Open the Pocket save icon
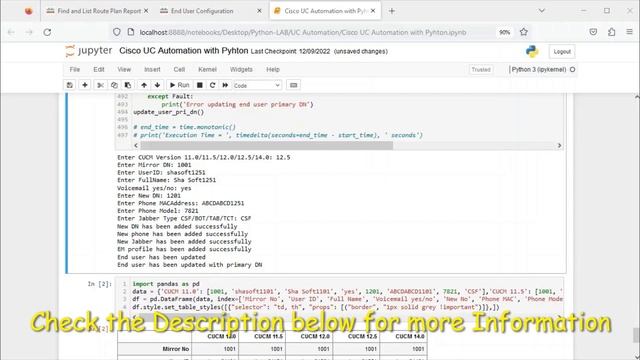The width and height of the screenshot is (640, 360). pyautogui.click(x=593, y=32)
